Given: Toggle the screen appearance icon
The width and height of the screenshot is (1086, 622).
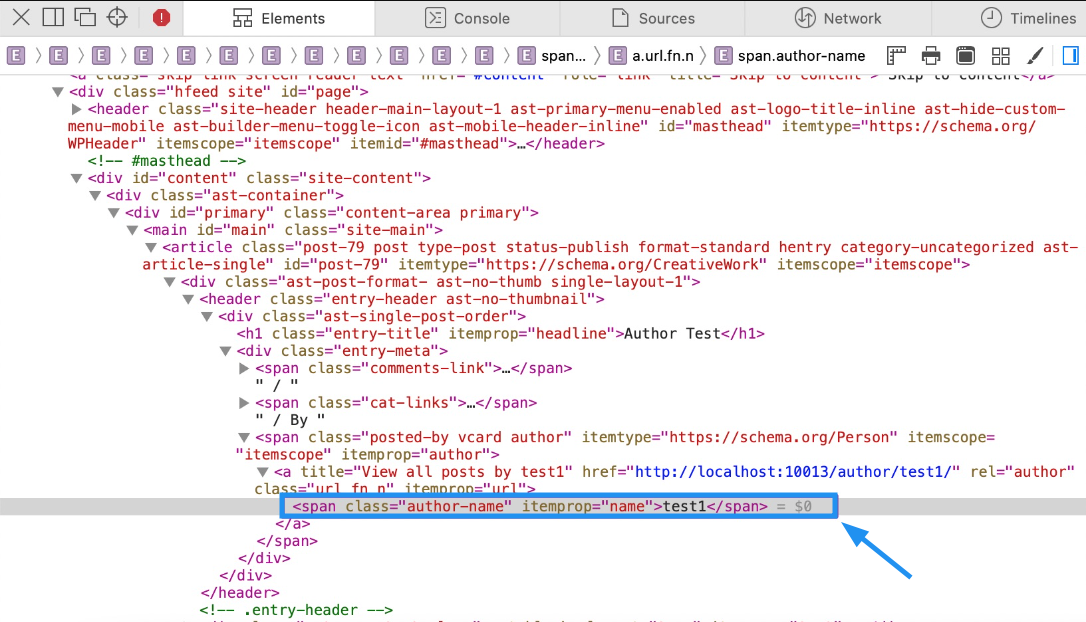Looking at the screenshot, I should [965, 55].
